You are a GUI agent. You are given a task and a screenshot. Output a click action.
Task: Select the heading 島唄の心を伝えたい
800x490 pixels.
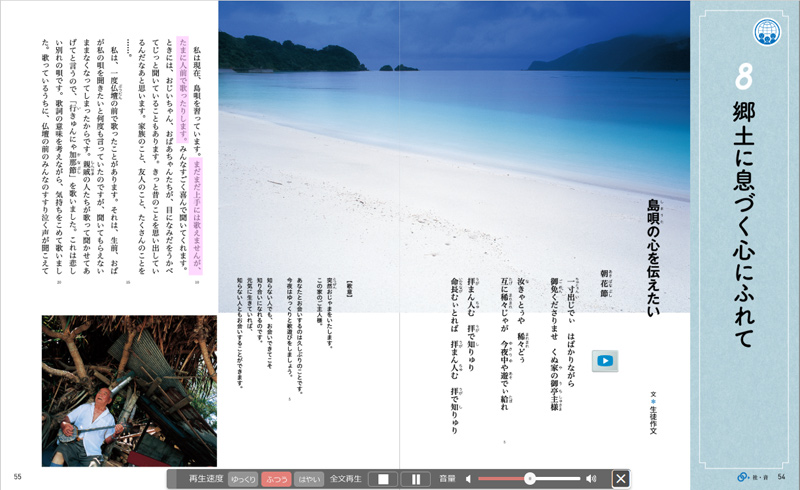(x=653, y=258)
